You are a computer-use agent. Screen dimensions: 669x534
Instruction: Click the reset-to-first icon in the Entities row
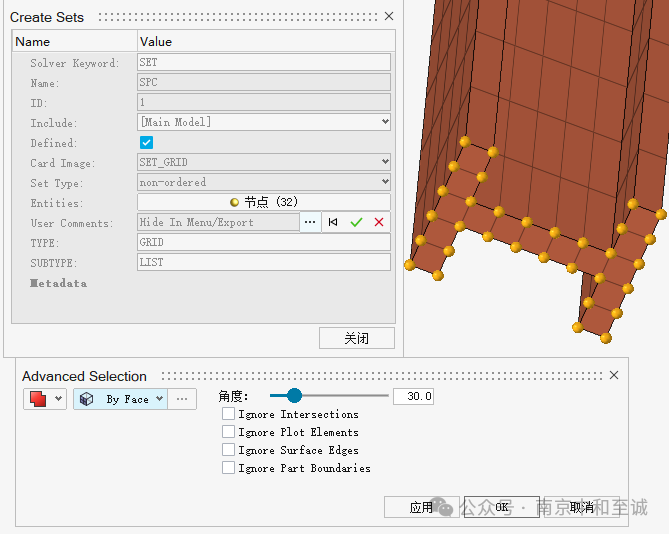click(333, 222)
